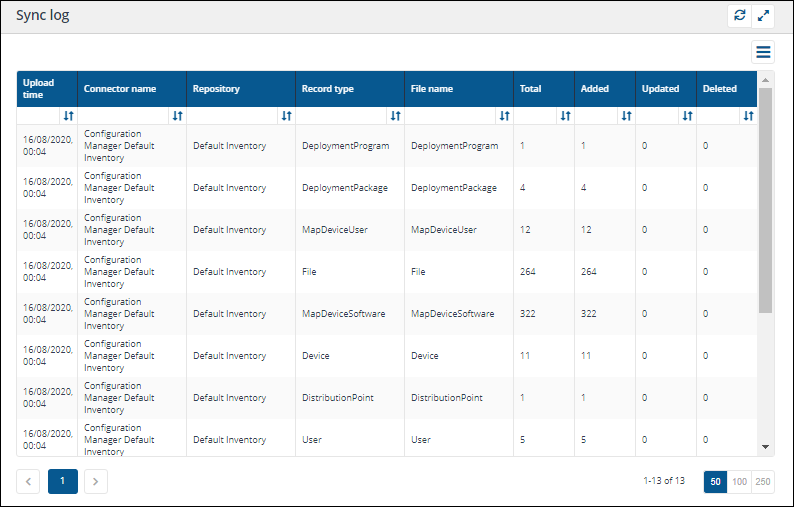Image resolution: width=794 pixels, height=507 pixels.
Task: Switch page size to 250 rows
Action: 763,481
